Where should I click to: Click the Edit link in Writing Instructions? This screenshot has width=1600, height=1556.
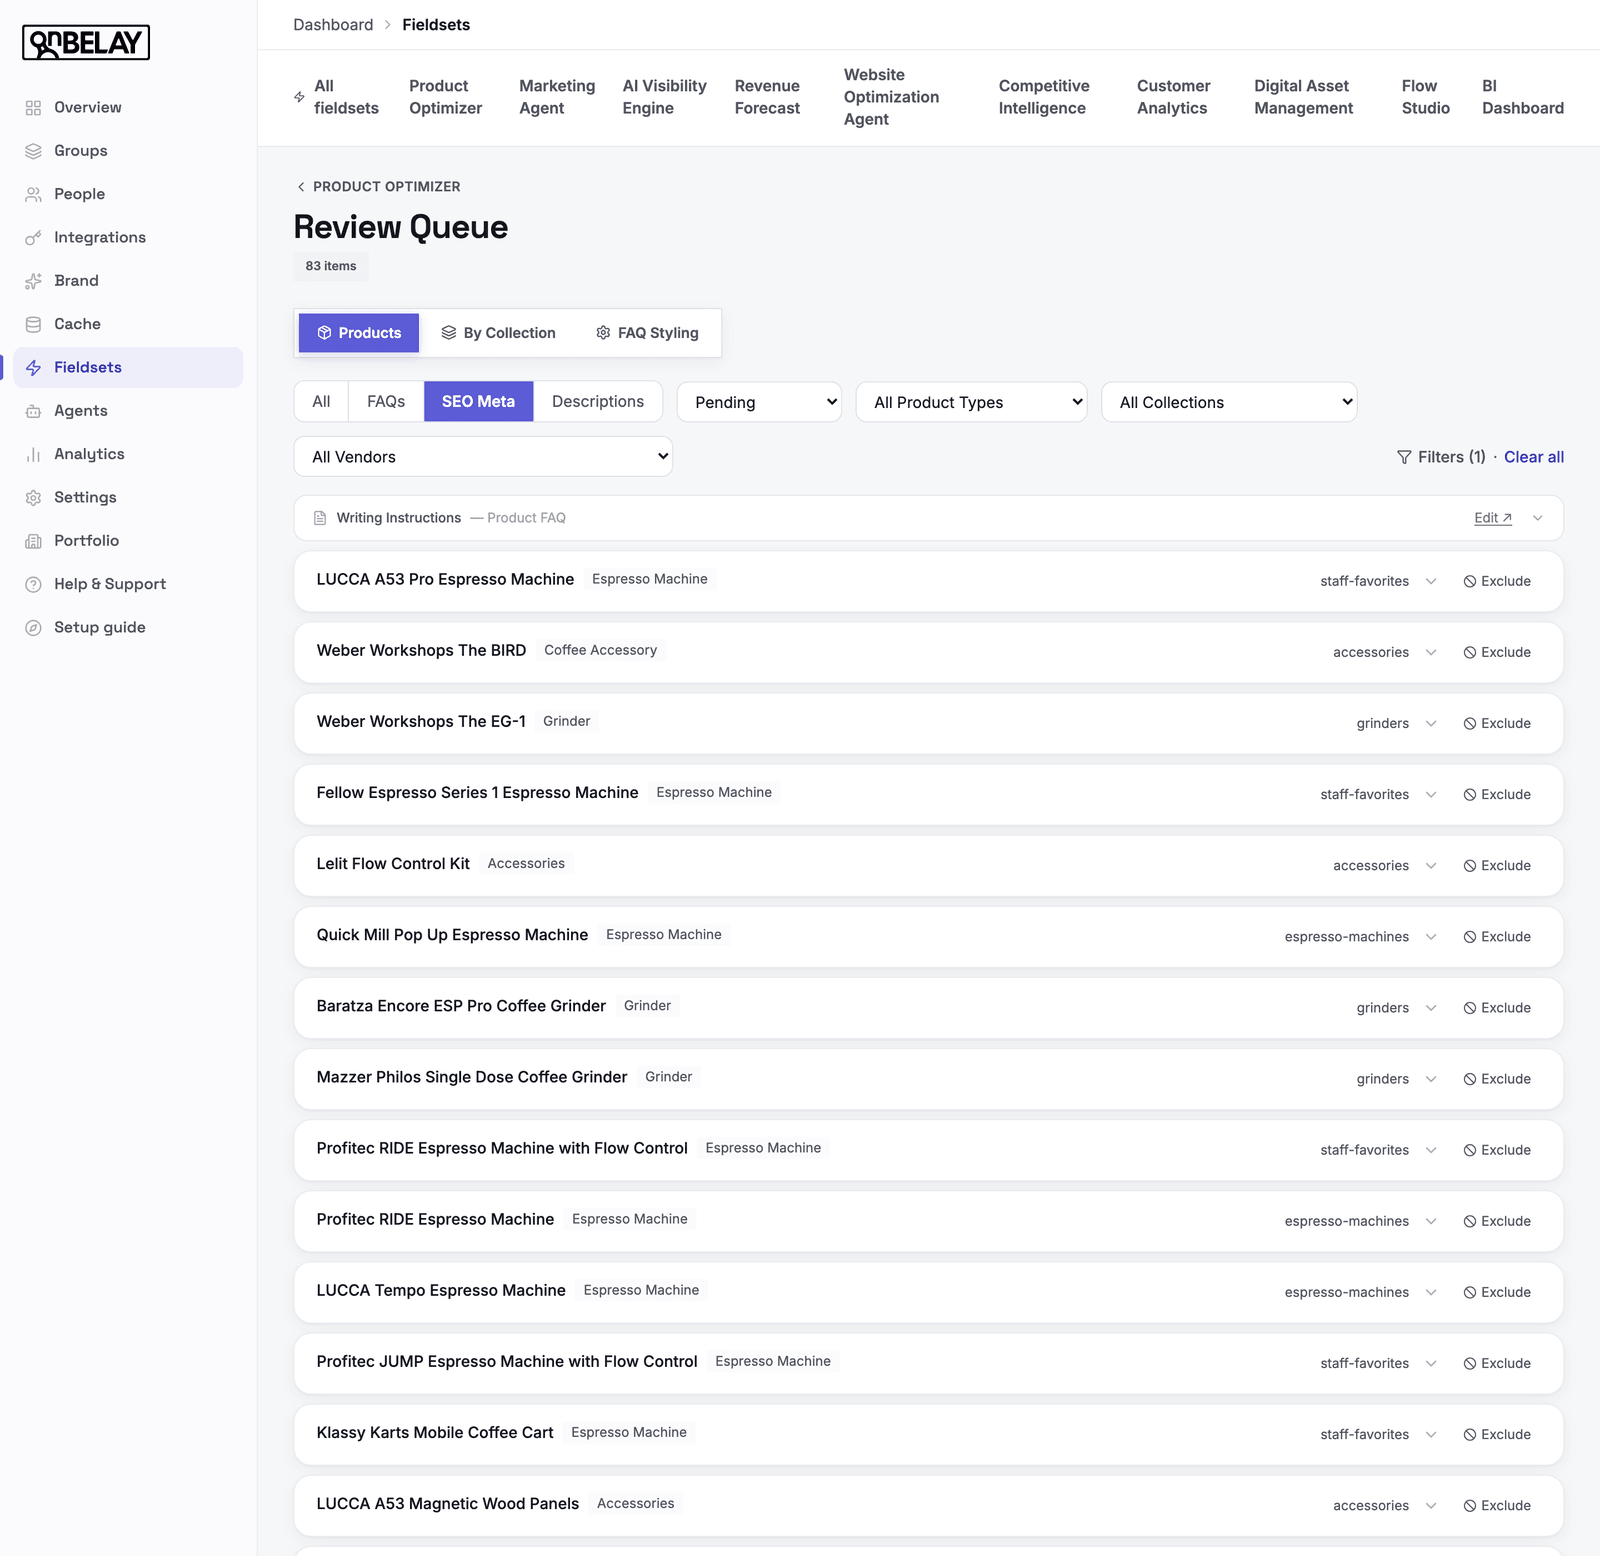pyautogui.click(x=1493, y=518)
